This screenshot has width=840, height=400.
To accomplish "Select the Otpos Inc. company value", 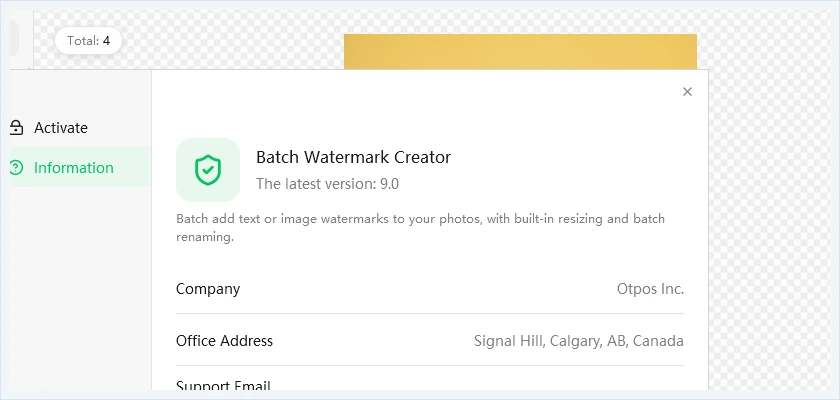I will (x=650, y=289).
